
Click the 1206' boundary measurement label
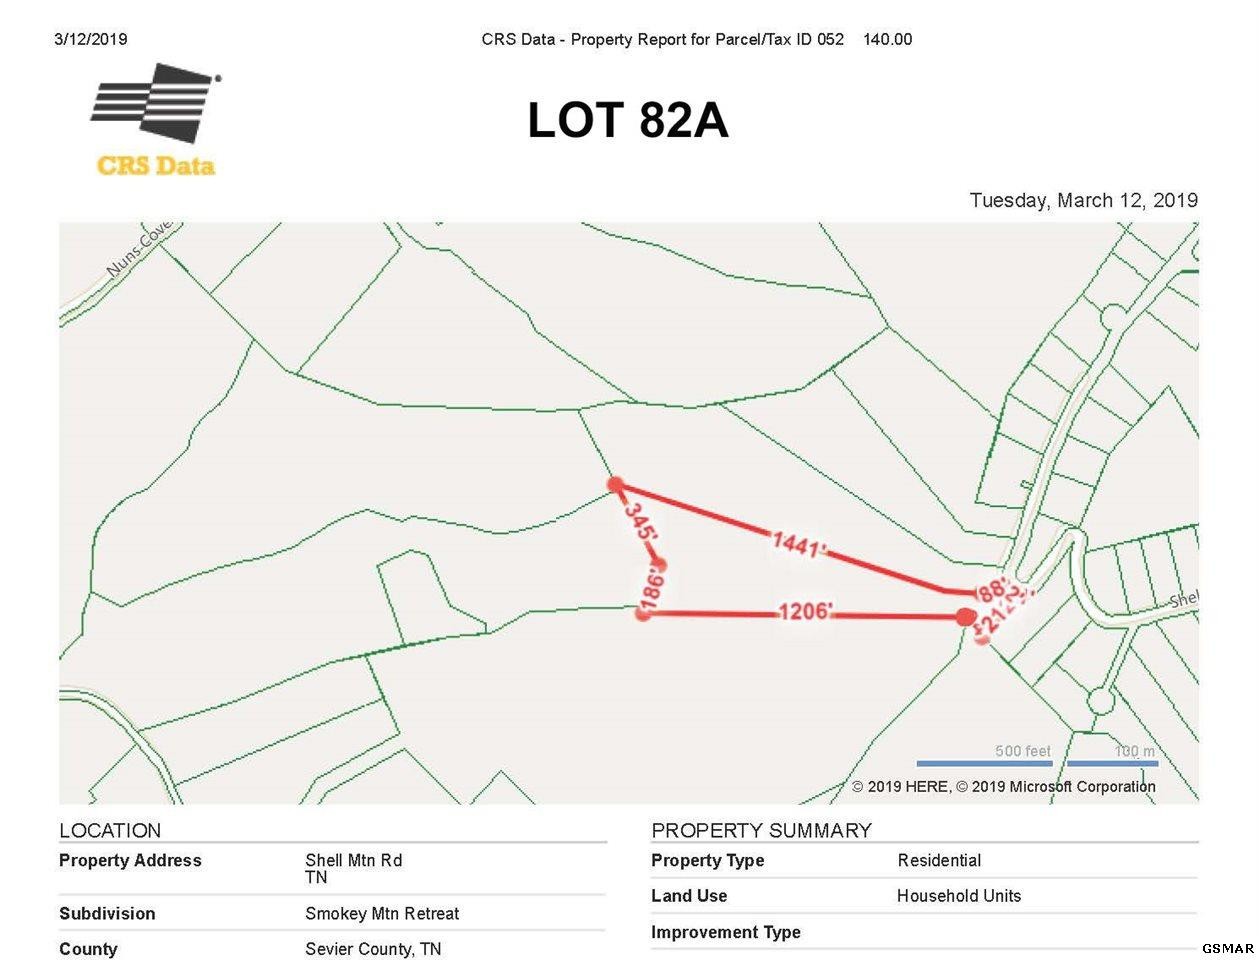806,610
